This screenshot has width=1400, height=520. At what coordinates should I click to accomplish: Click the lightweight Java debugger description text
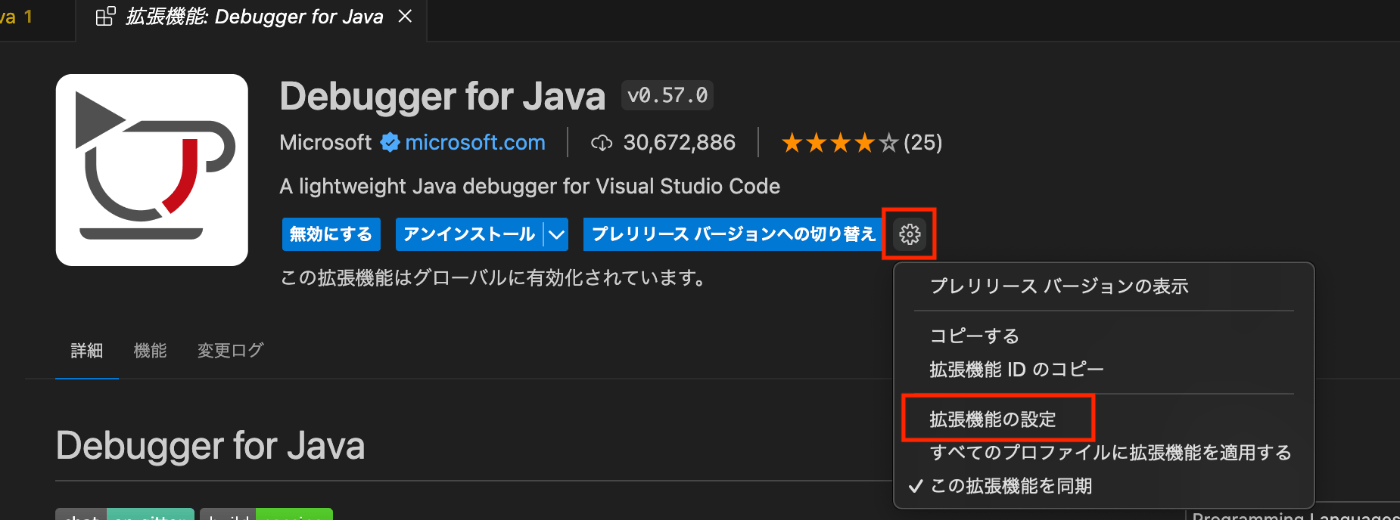530,187
